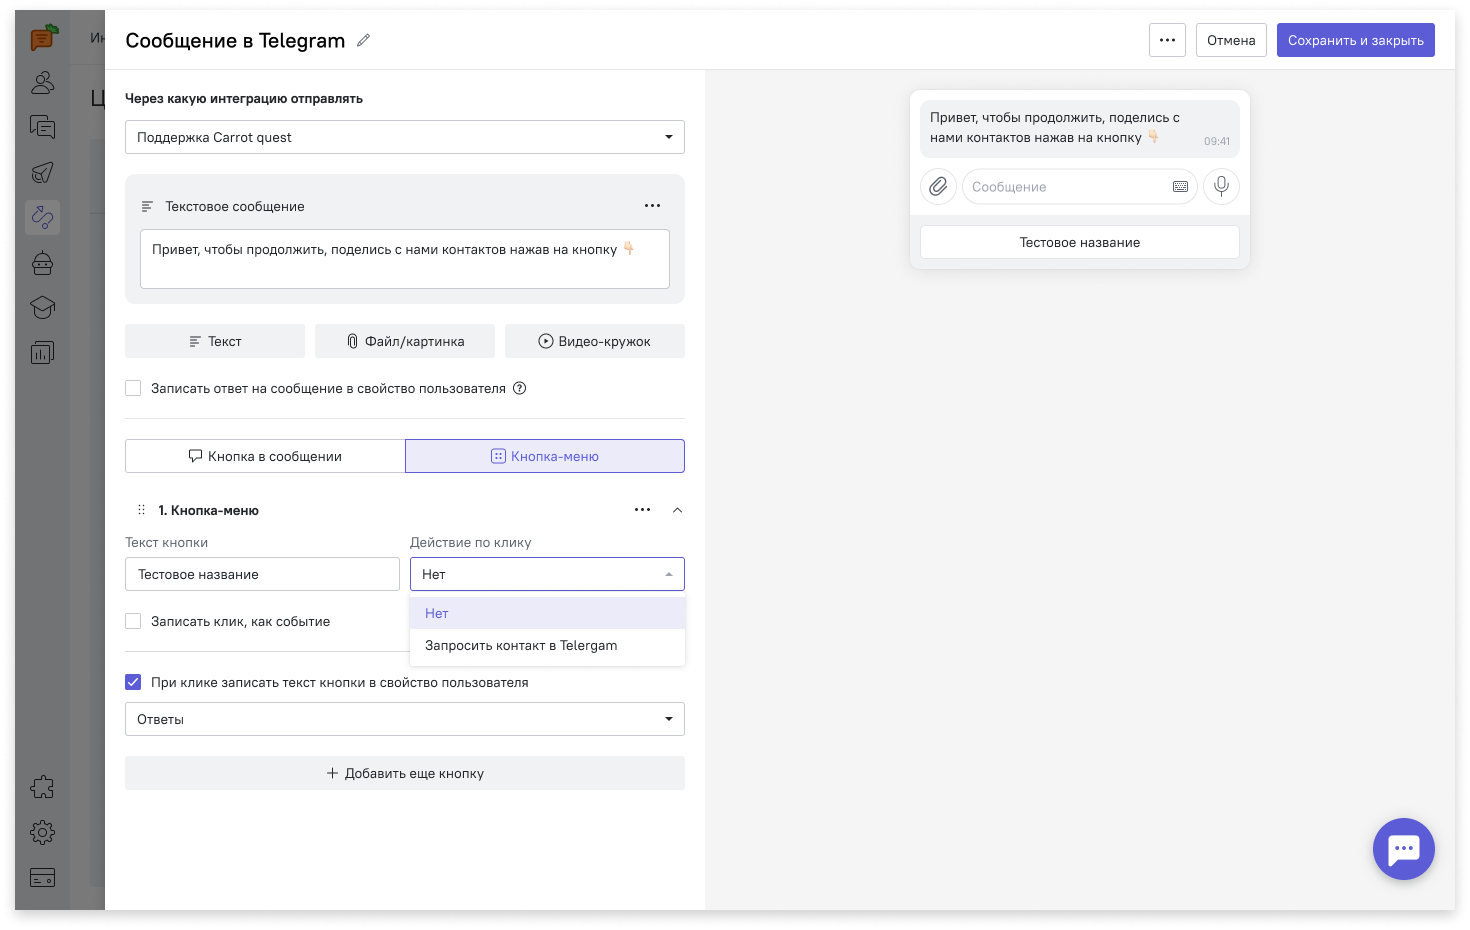Image resolution: width=1470 pixels, height=930 pixels.
Task: Click the microphone icon in preview
Action: click(1221, 187)
